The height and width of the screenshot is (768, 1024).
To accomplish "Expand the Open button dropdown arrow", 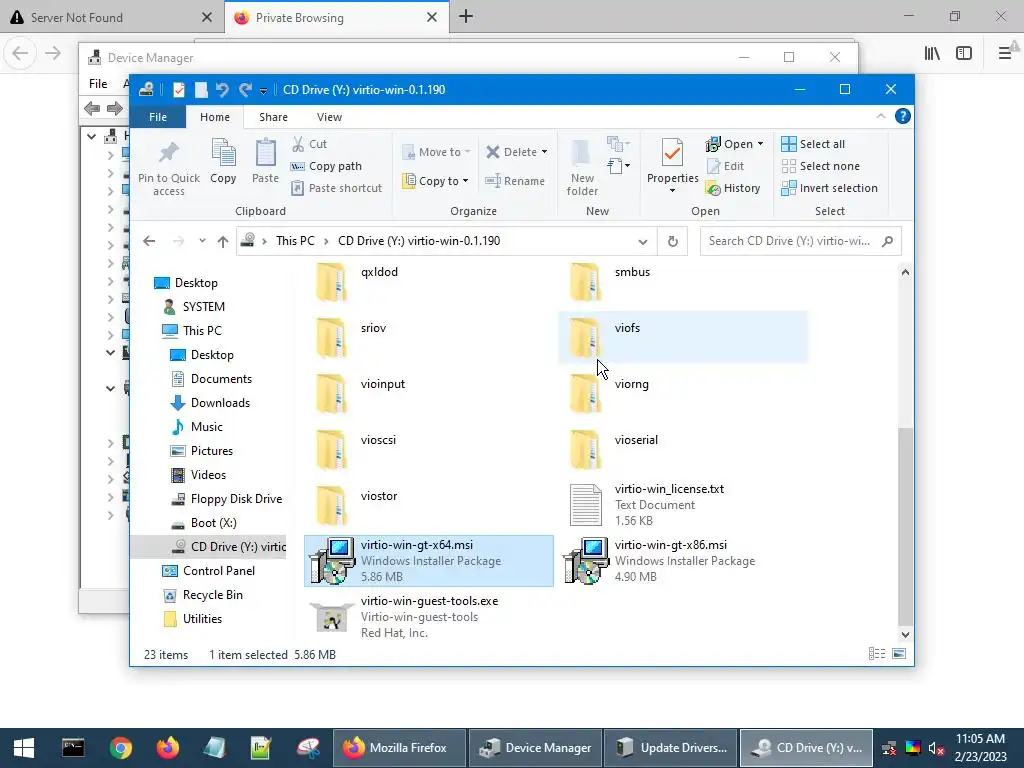I will point(760,144).
